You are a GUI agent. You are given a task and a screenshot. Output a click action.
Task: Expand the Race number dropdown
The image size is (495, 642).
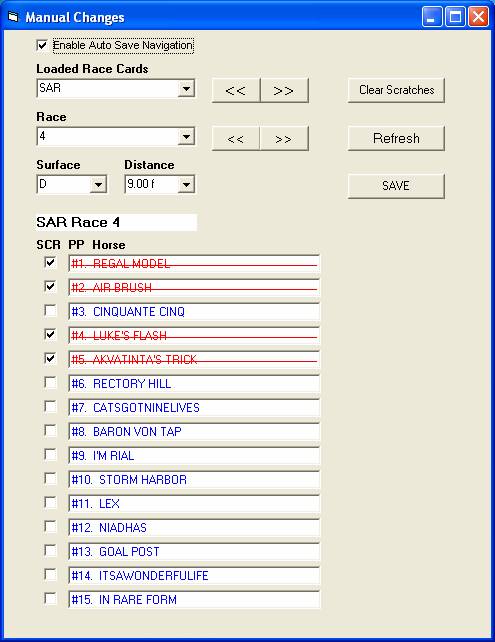point(186,137)
